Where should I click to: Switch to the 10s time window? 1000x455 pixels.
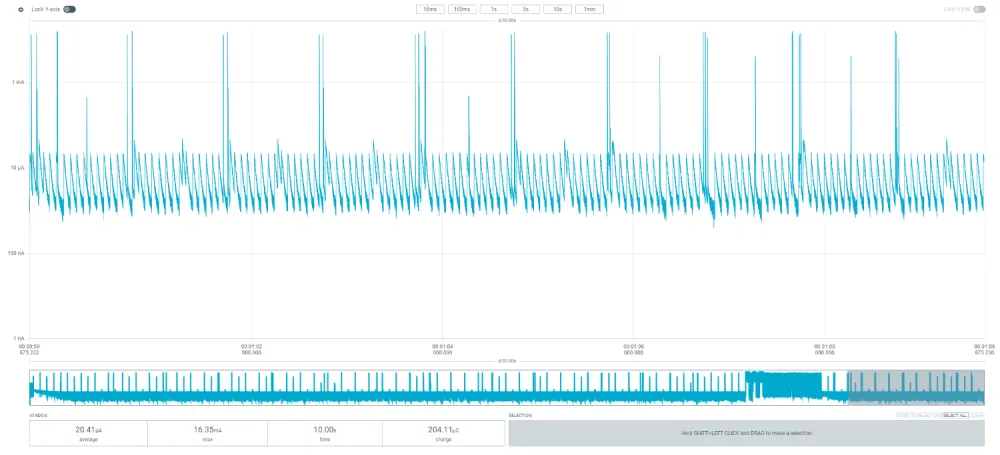coord(557,9)
